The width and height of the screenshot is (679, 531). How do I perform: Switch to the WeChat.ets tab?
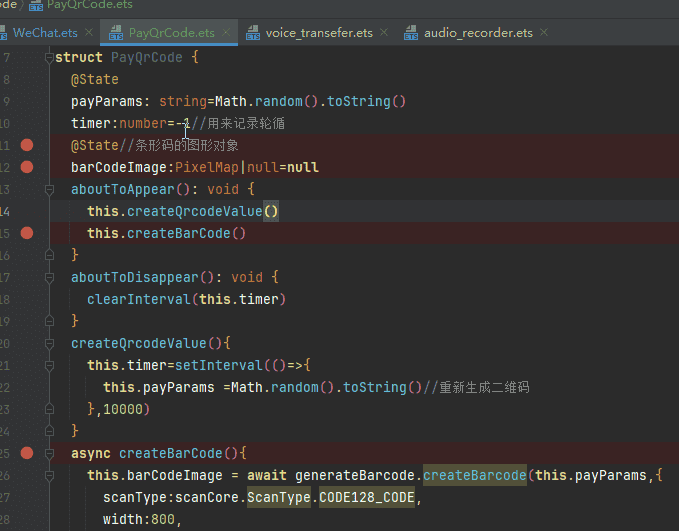45,33
